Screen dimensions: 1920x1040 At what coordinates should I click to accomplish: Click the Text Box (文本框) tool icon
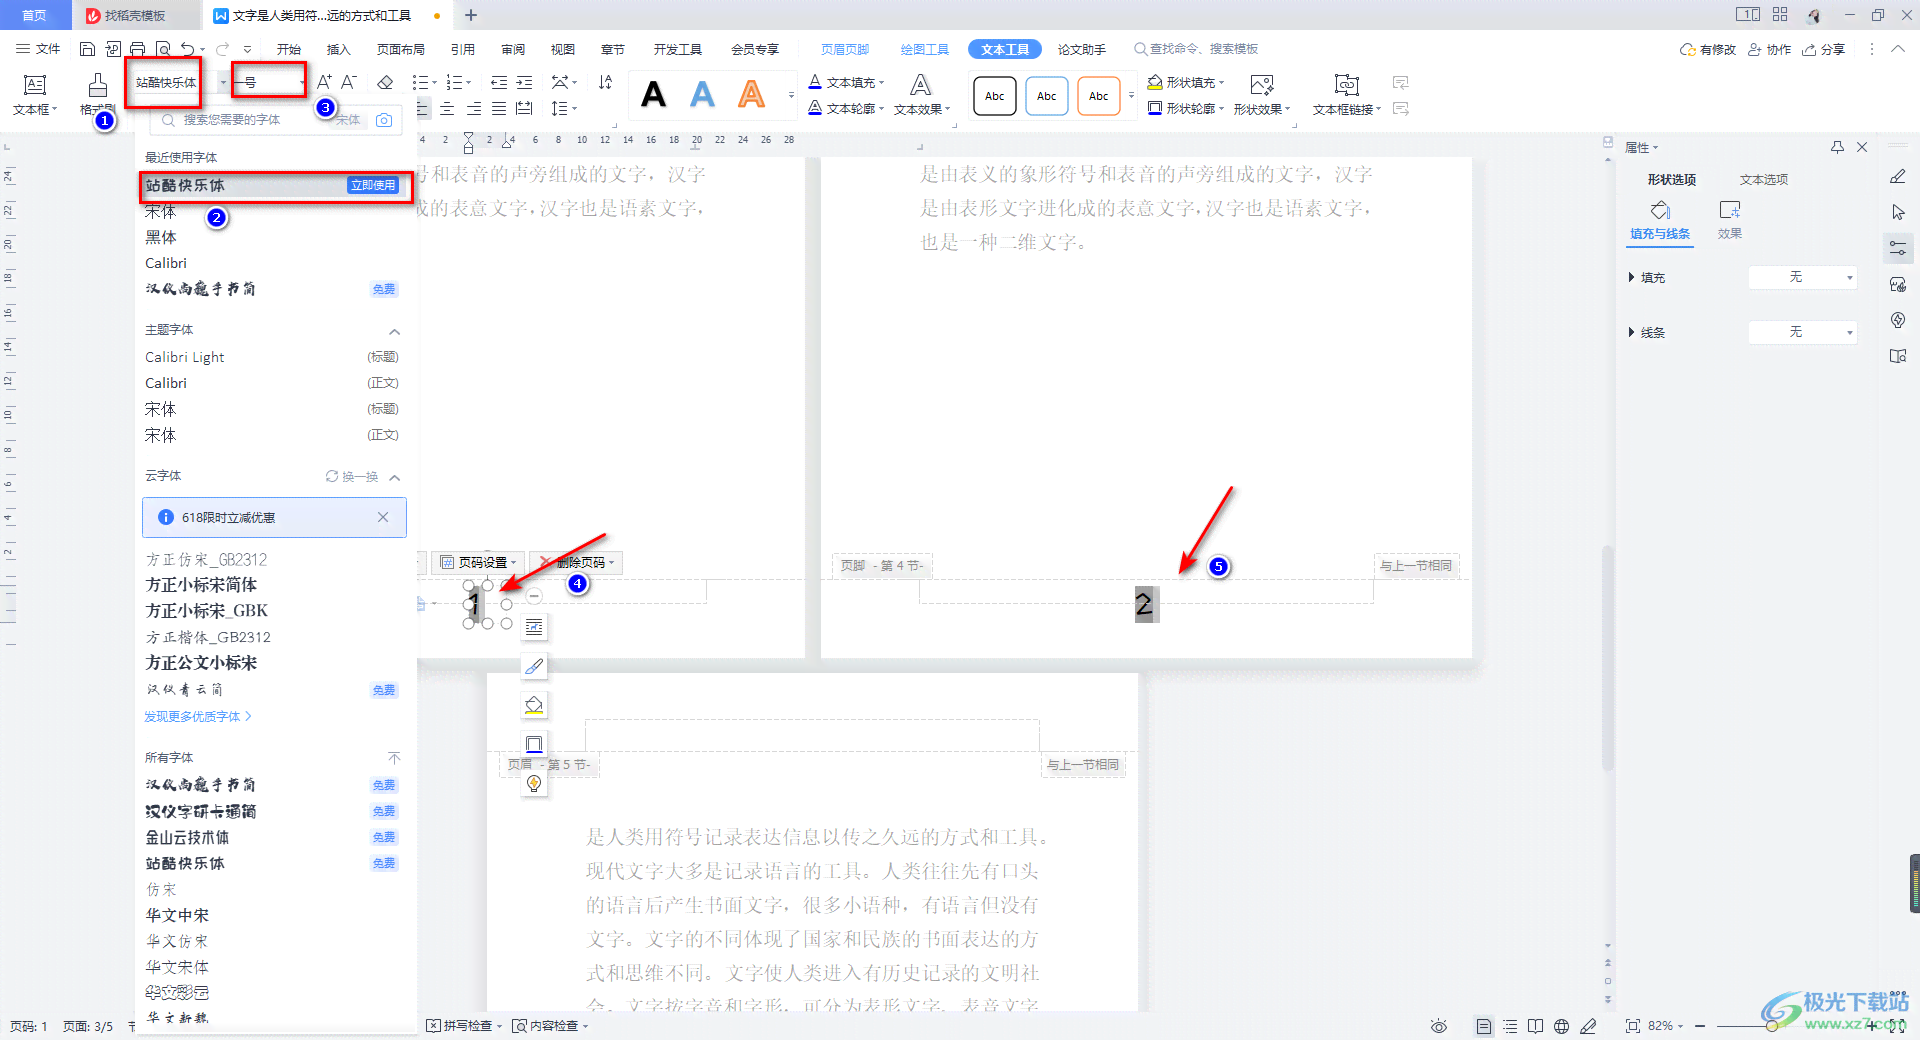35,85
